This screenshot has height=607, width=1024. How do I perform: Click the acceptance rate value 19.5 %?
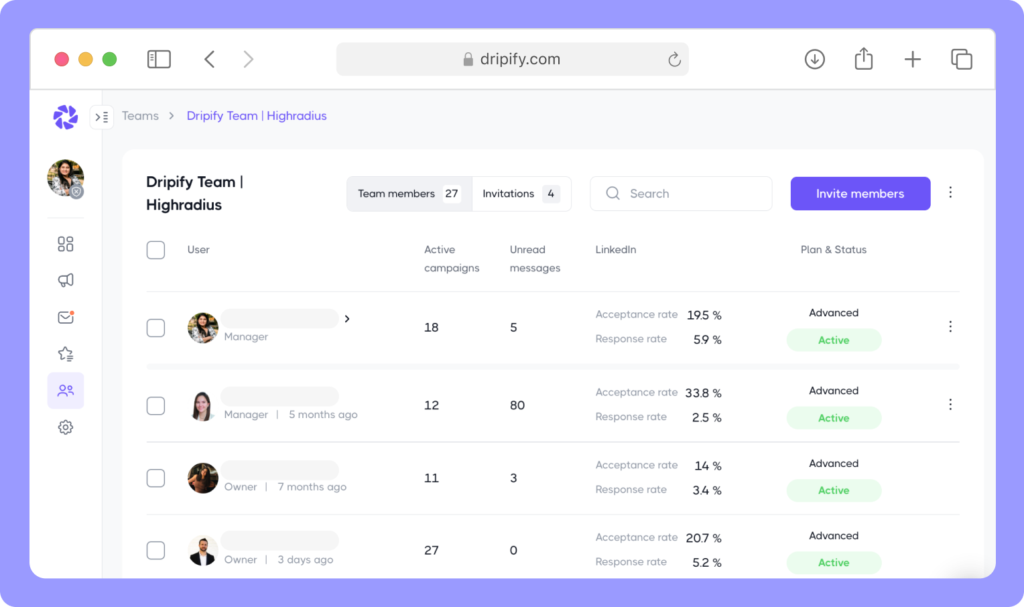[704, 316]
